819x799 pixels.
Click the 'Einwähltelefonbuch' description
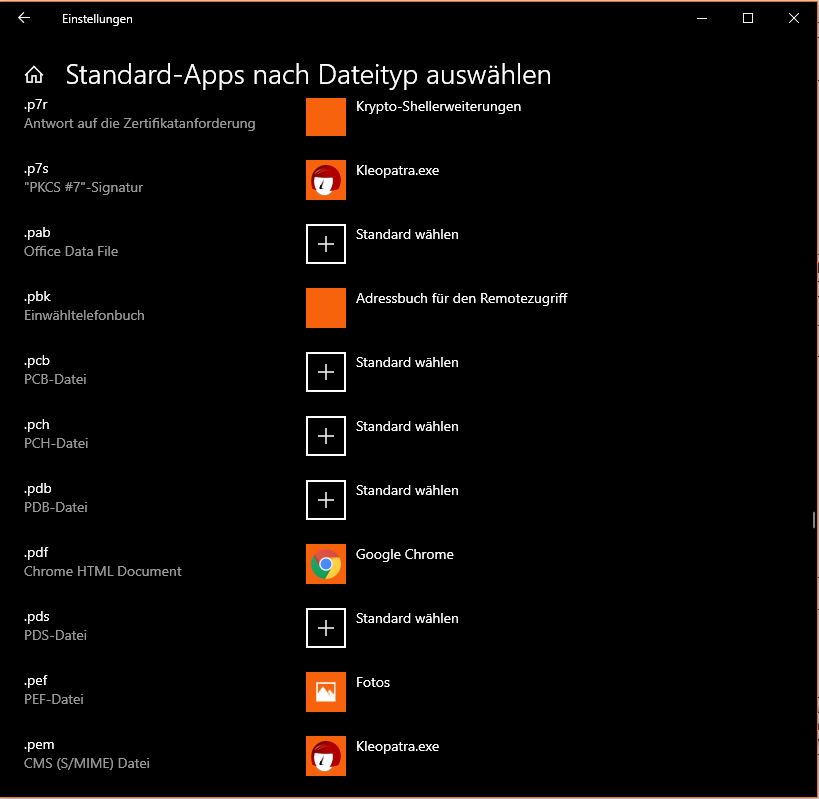click(x=84, y=315)
